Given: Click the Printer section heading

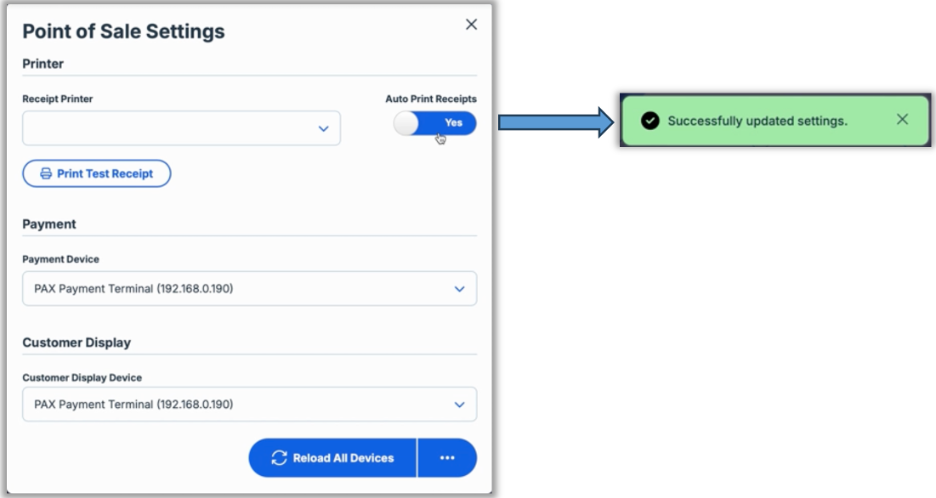Looking at the screenshot, I should 43,64.
